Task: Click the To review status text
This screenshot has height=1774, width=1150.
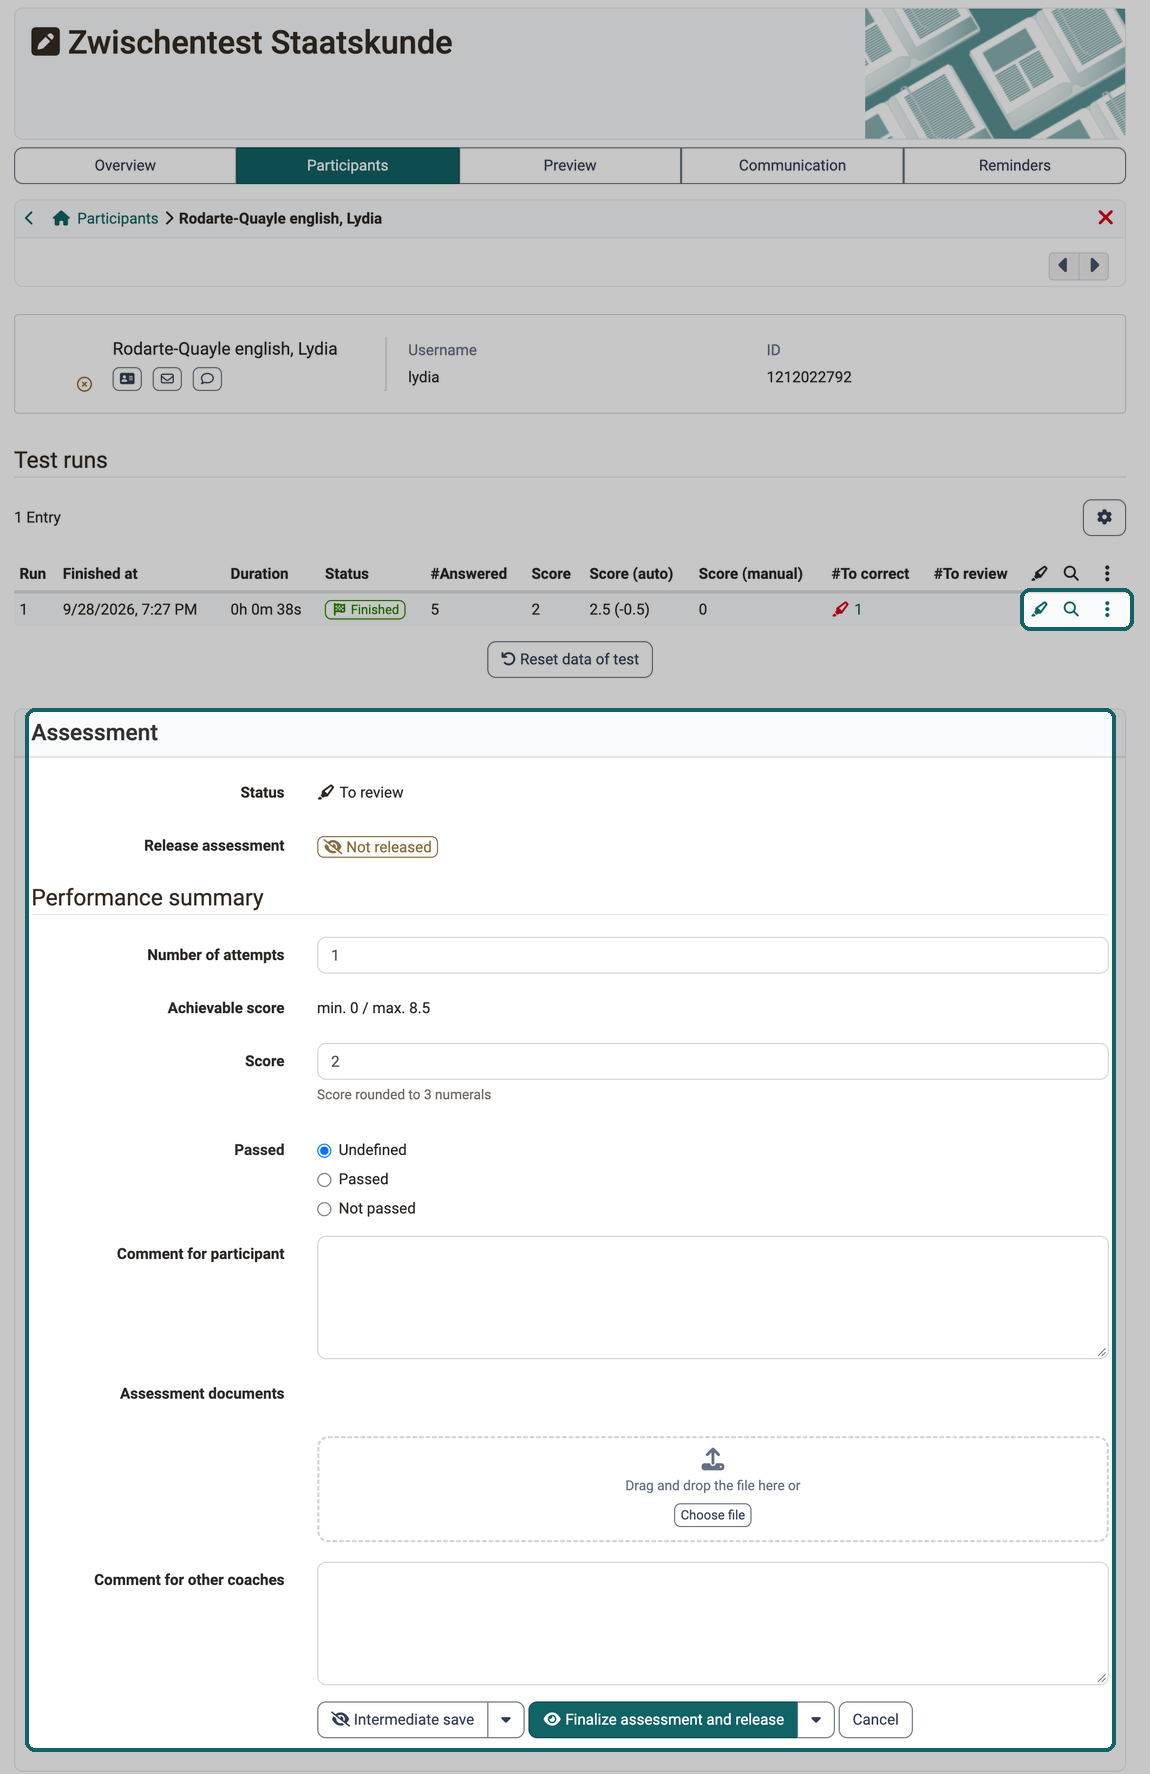Action: coord(371,793)
